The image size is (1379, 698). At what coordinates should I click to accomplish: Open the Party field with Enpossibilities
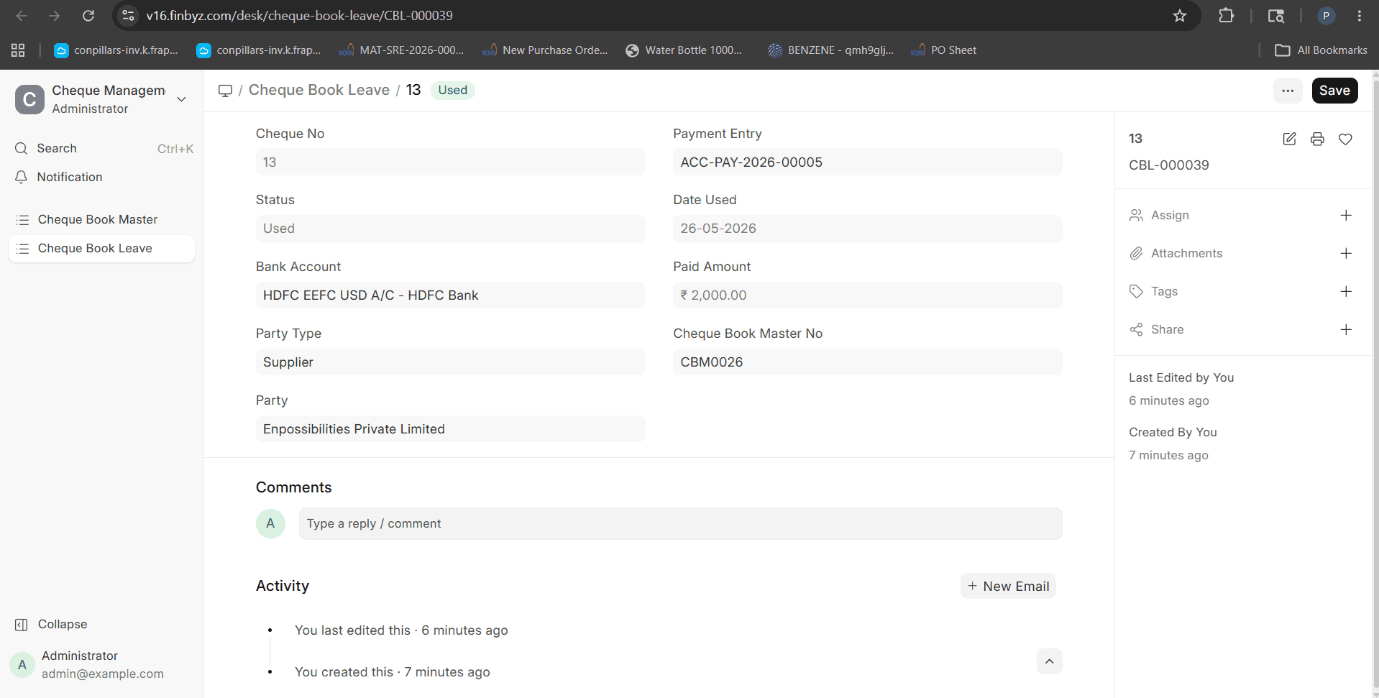tap(451, 429)
